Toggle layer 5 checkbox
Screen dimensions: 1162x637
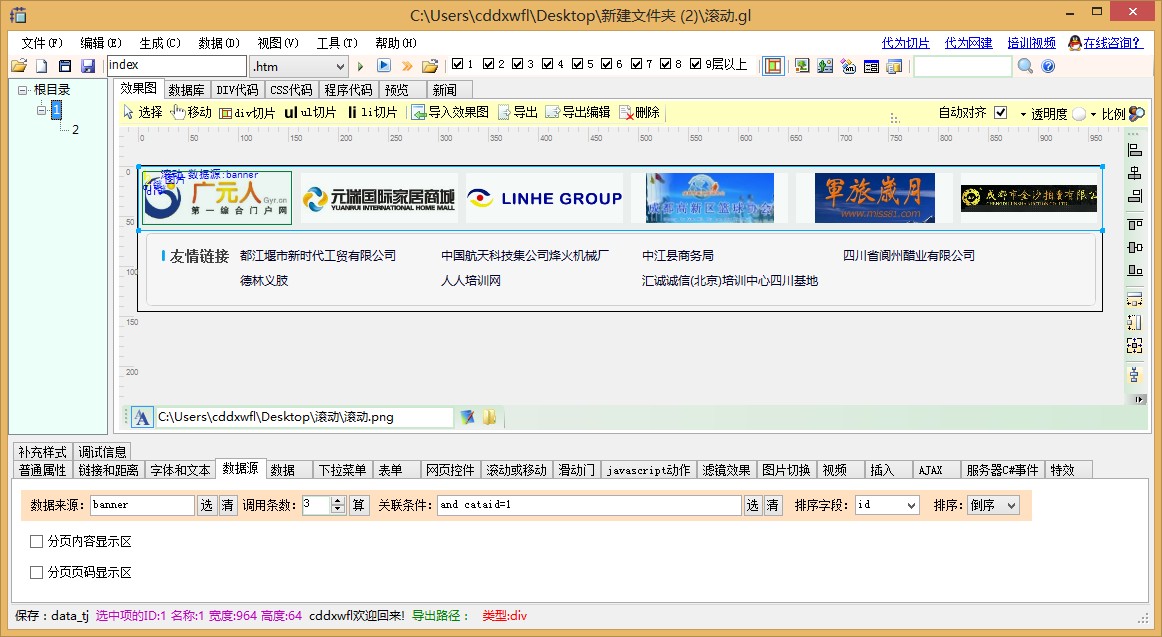pyautogui.click(x=577, y=64)
